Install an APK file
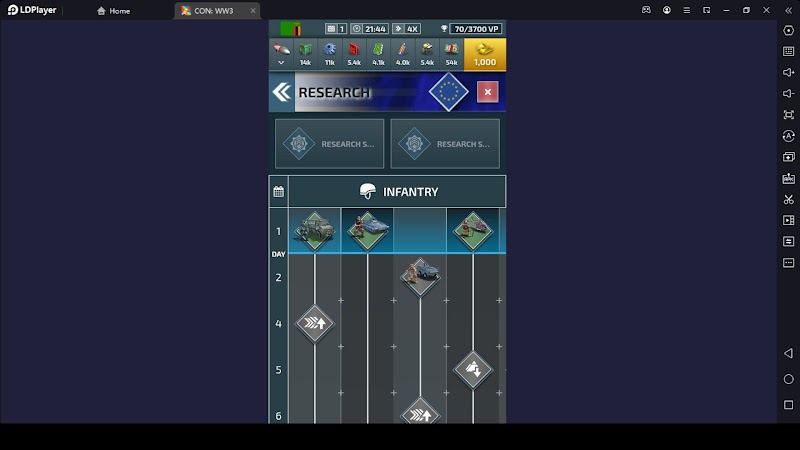This screenshot has height=450, width=800. [788, 178]
